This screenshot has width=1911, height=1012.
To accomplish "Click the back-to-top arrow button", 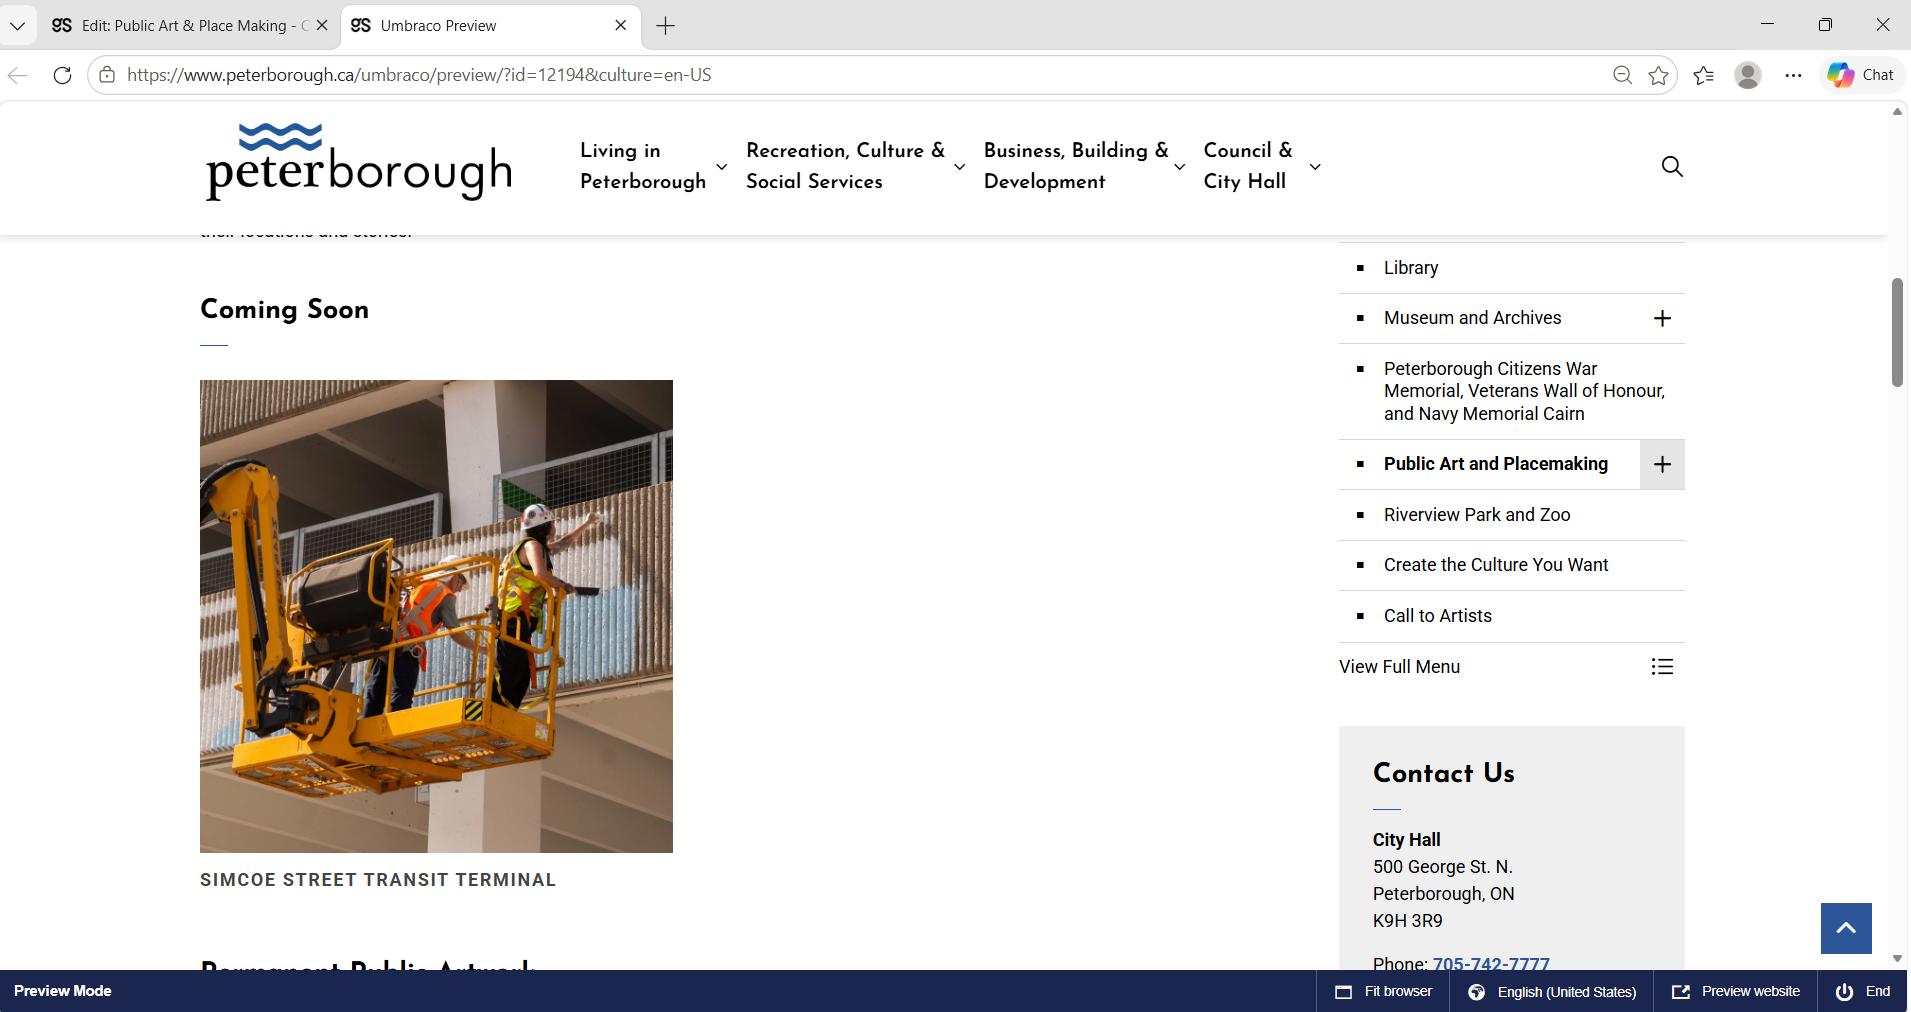I will [x=1846, y=928].
